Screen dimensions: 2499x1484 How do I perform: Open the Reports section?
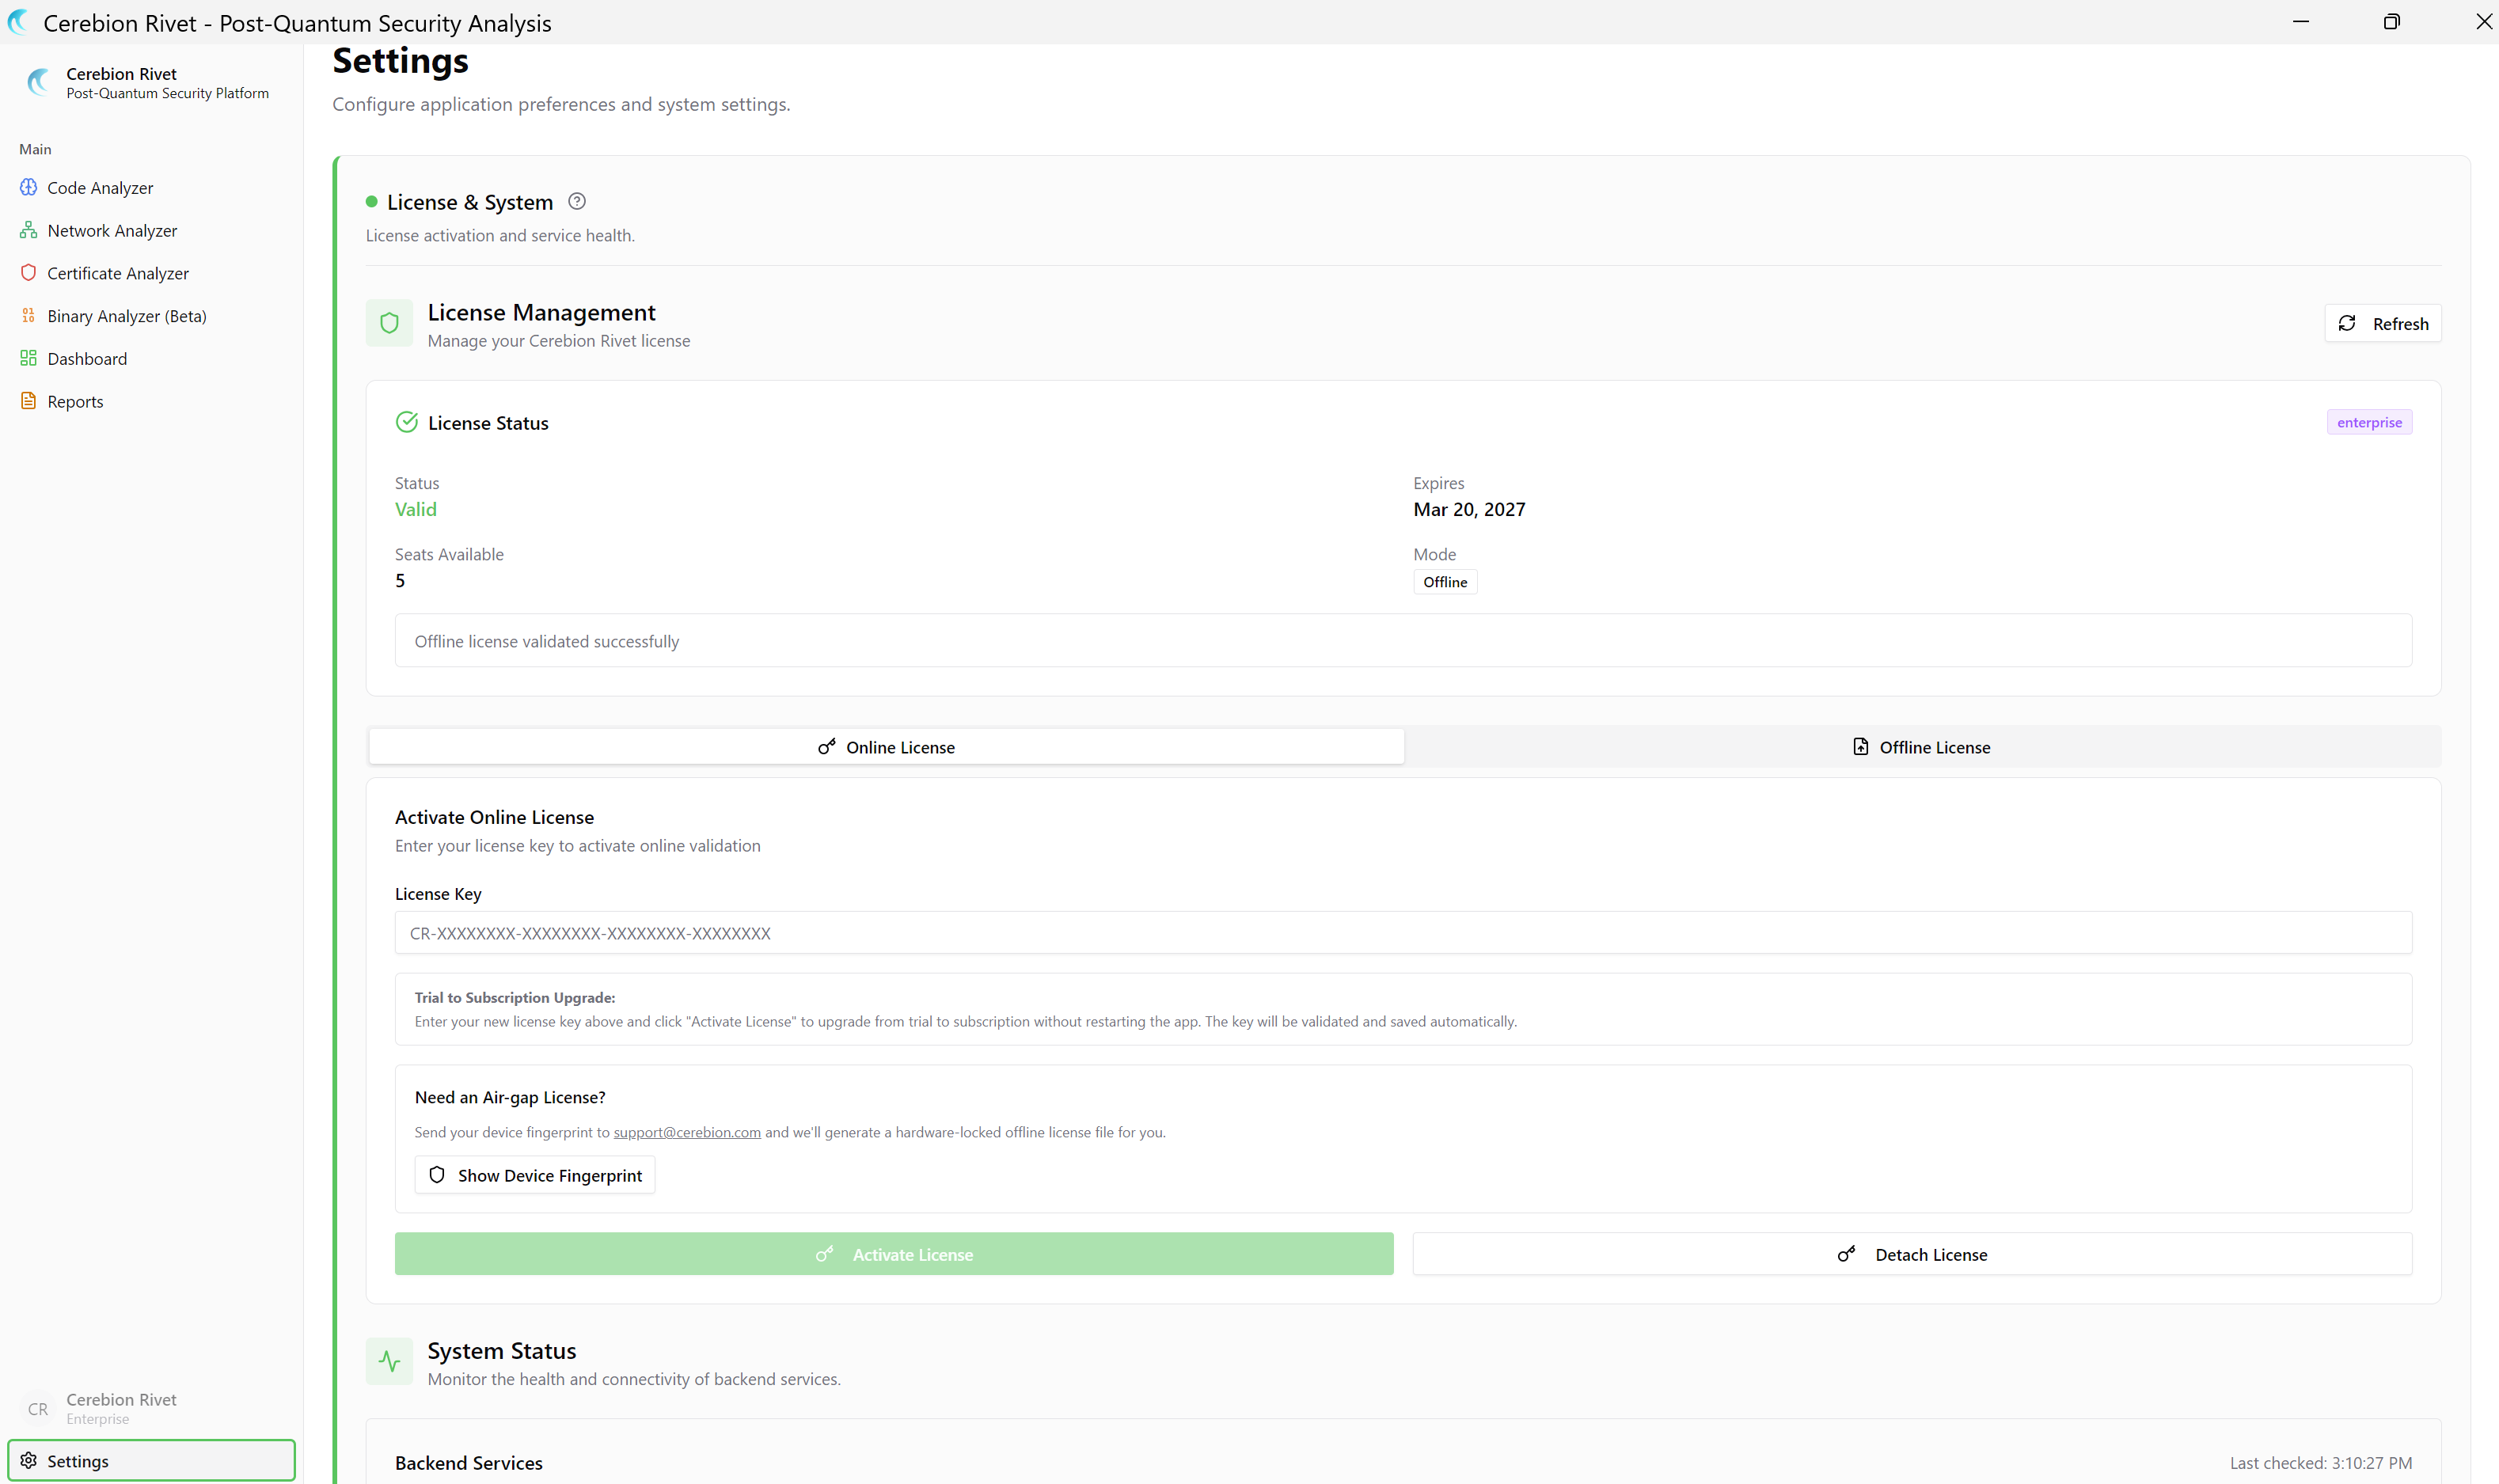[152, 401]
